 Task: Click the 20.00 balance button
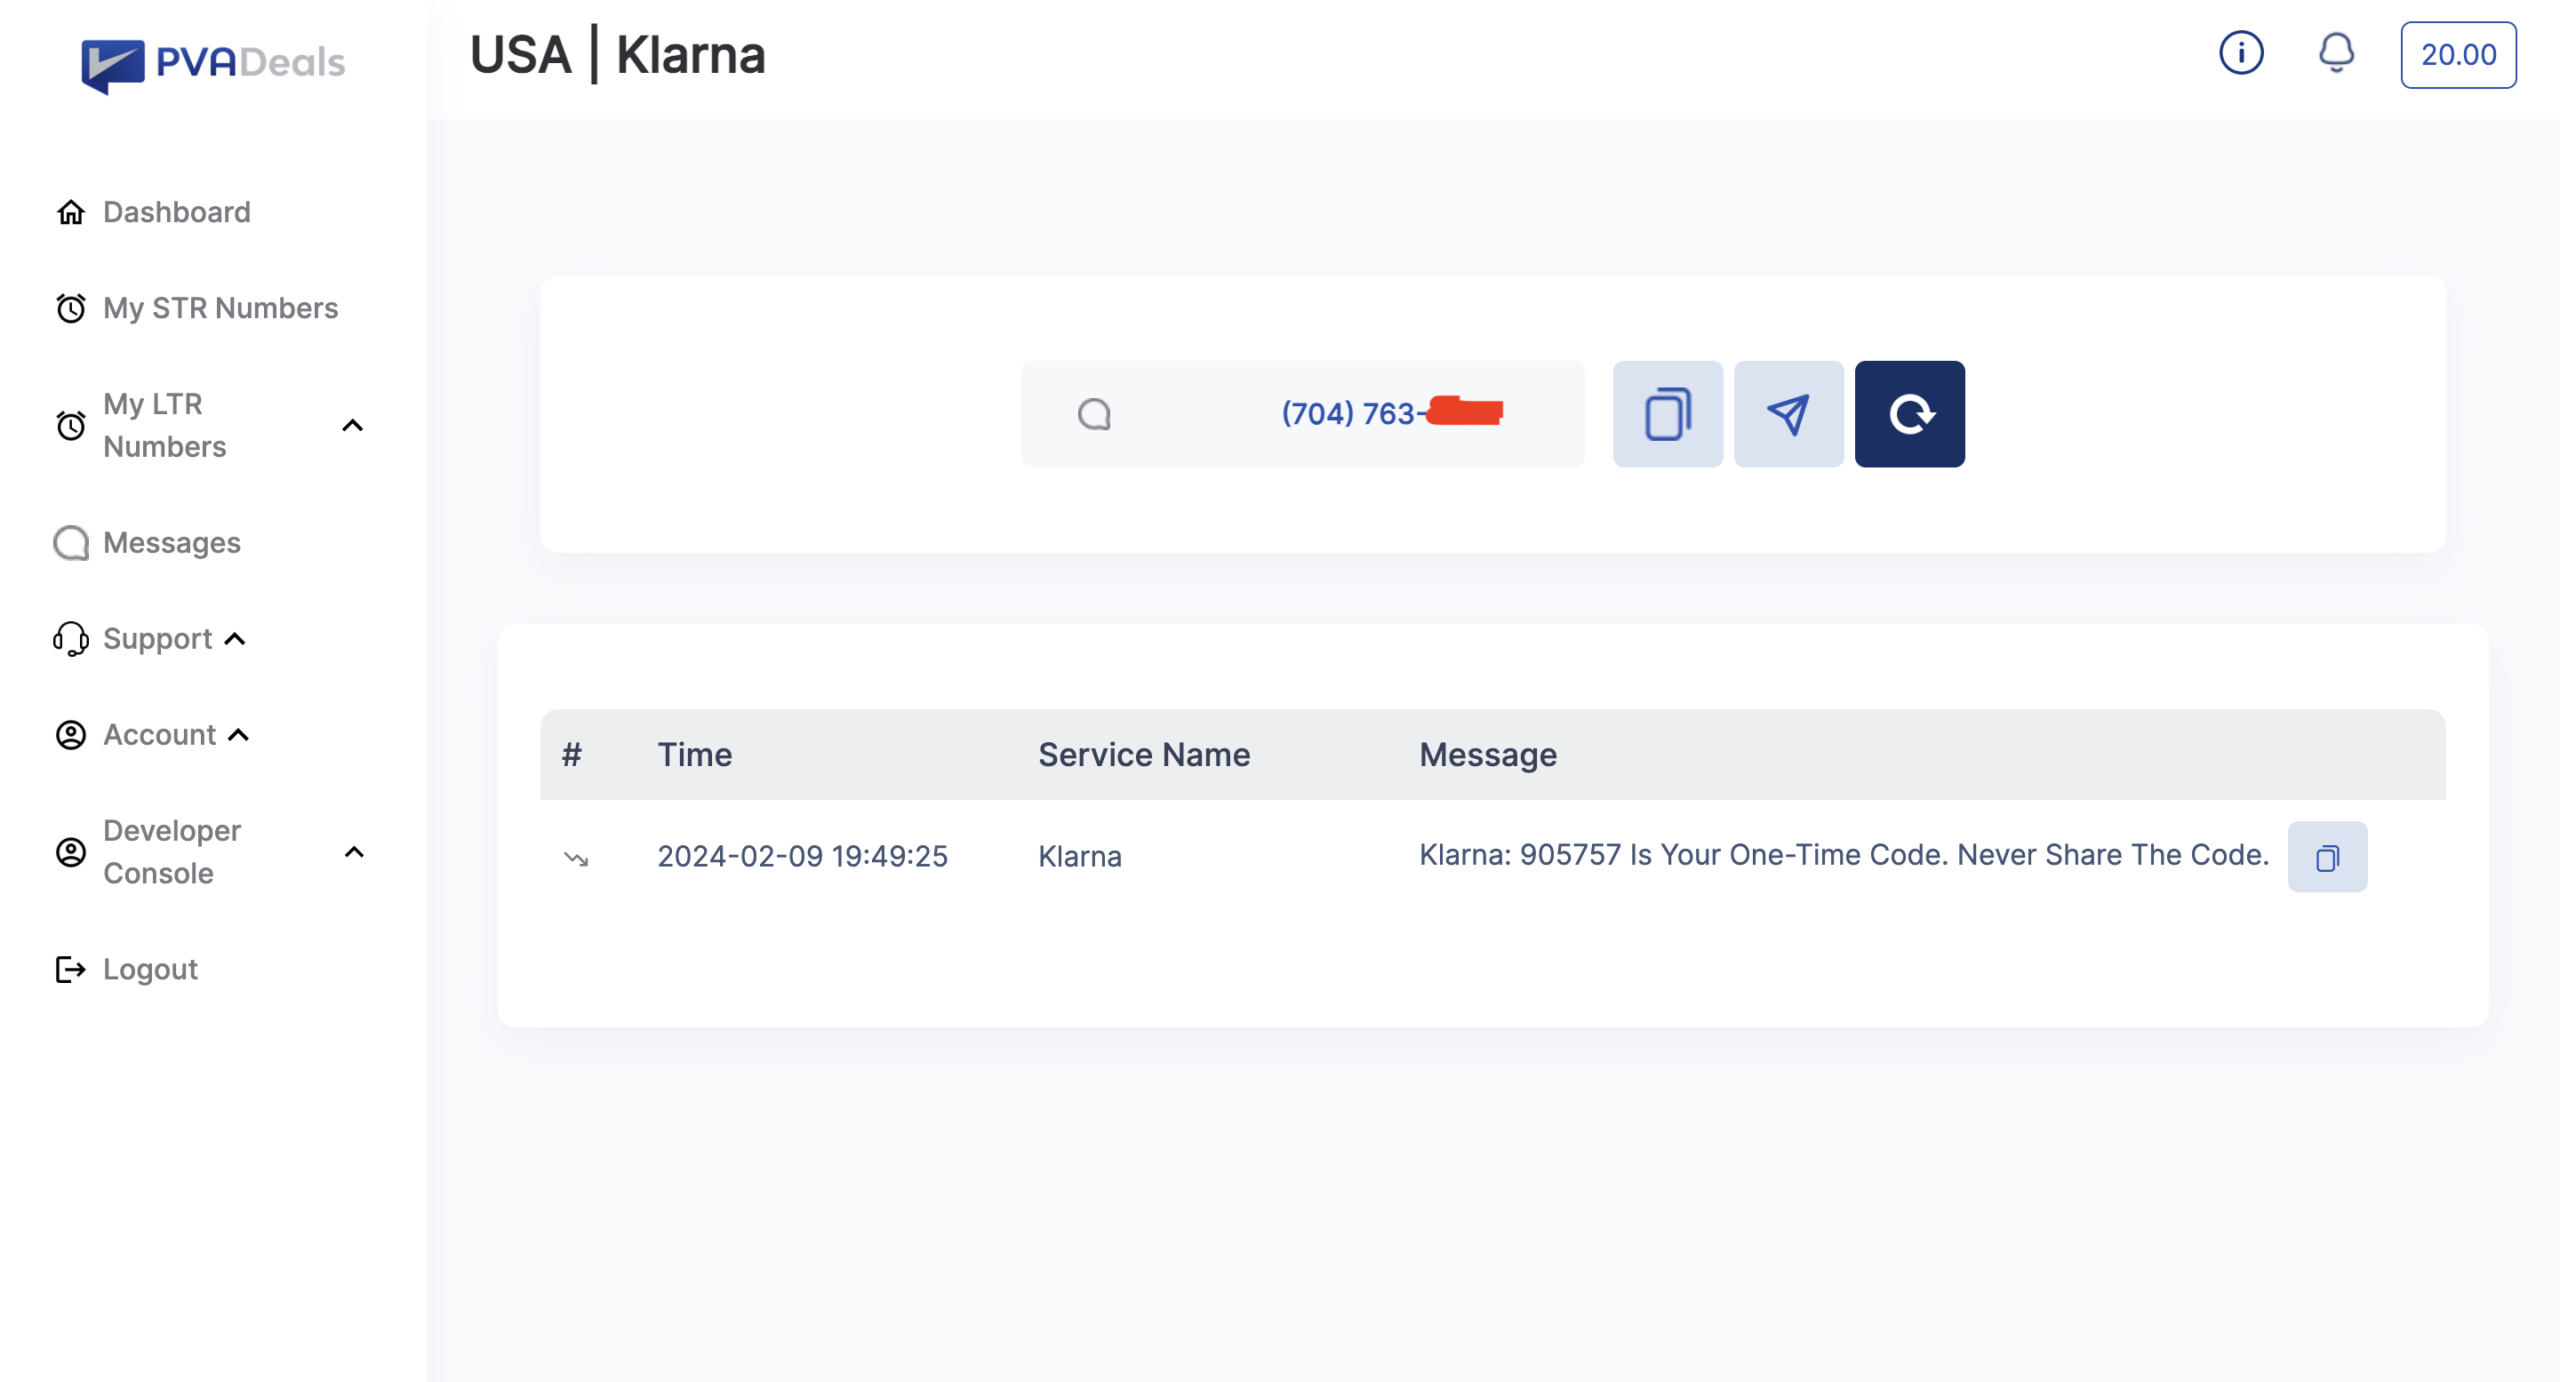[x=2458, y=55]
